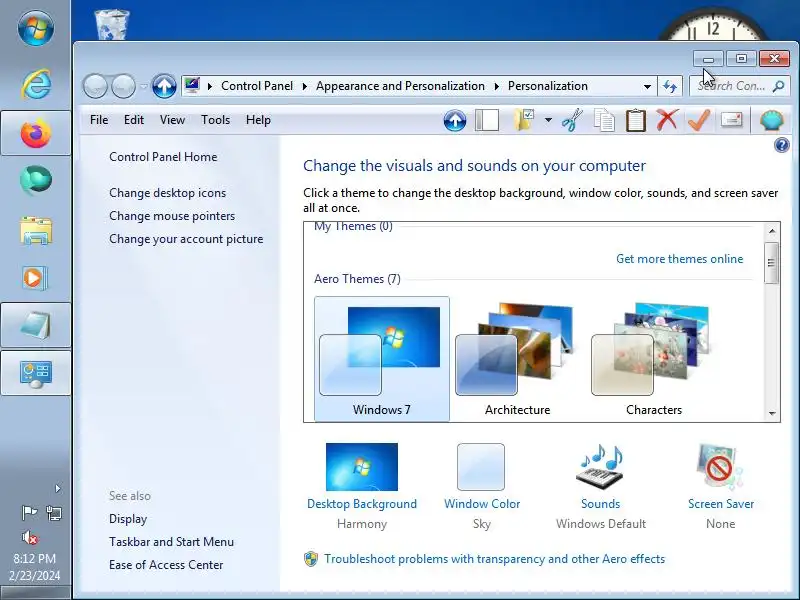Open Taskbar and Start Menu link
The width and height of the screenshot is (800, 600).
(x=171, y=542)
